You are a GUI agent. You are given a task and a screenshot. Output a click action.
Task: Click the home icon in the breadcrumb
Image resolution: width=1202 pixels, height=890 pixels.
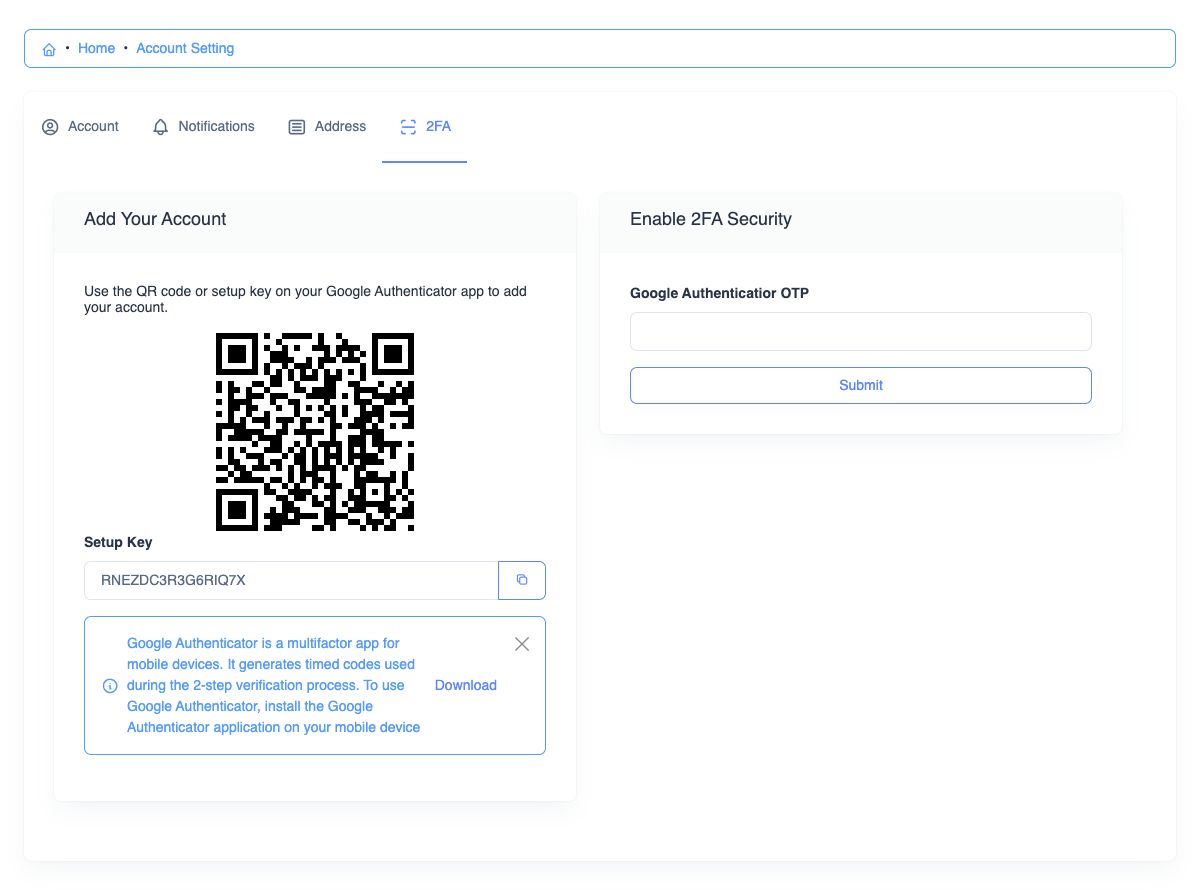point(49,49)
